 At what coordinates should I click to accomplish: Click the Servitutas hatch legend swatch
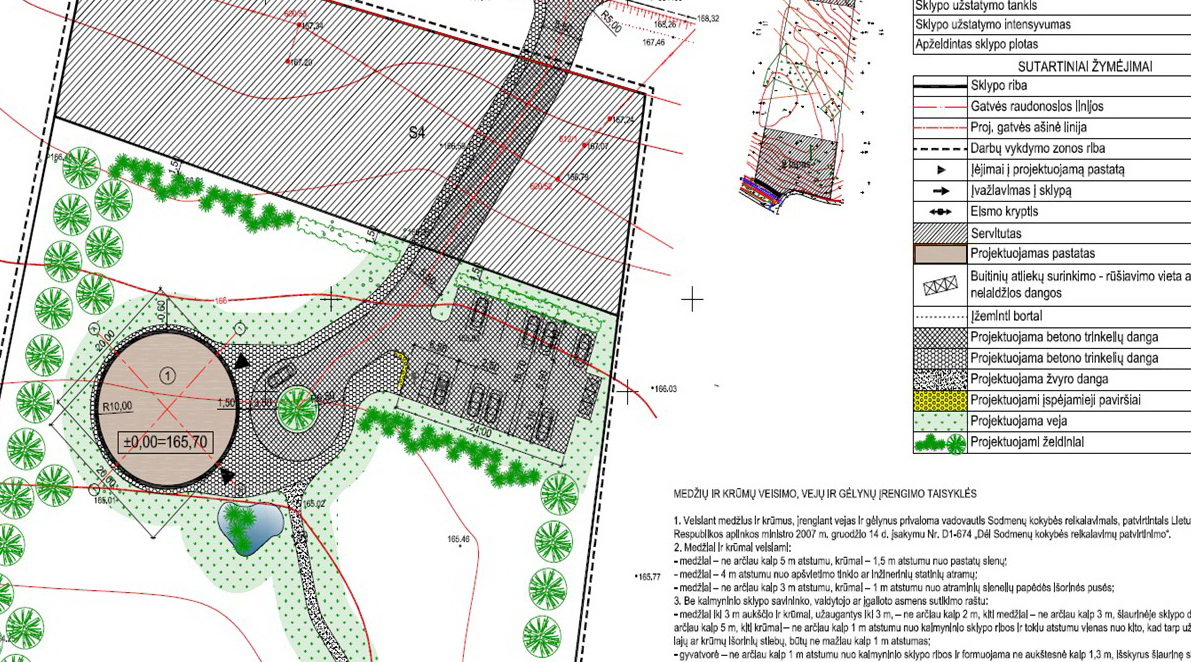940,234
